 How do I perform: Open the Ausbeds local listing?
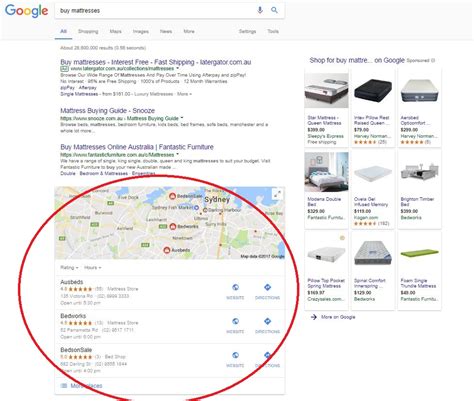(x=72, y=282)
